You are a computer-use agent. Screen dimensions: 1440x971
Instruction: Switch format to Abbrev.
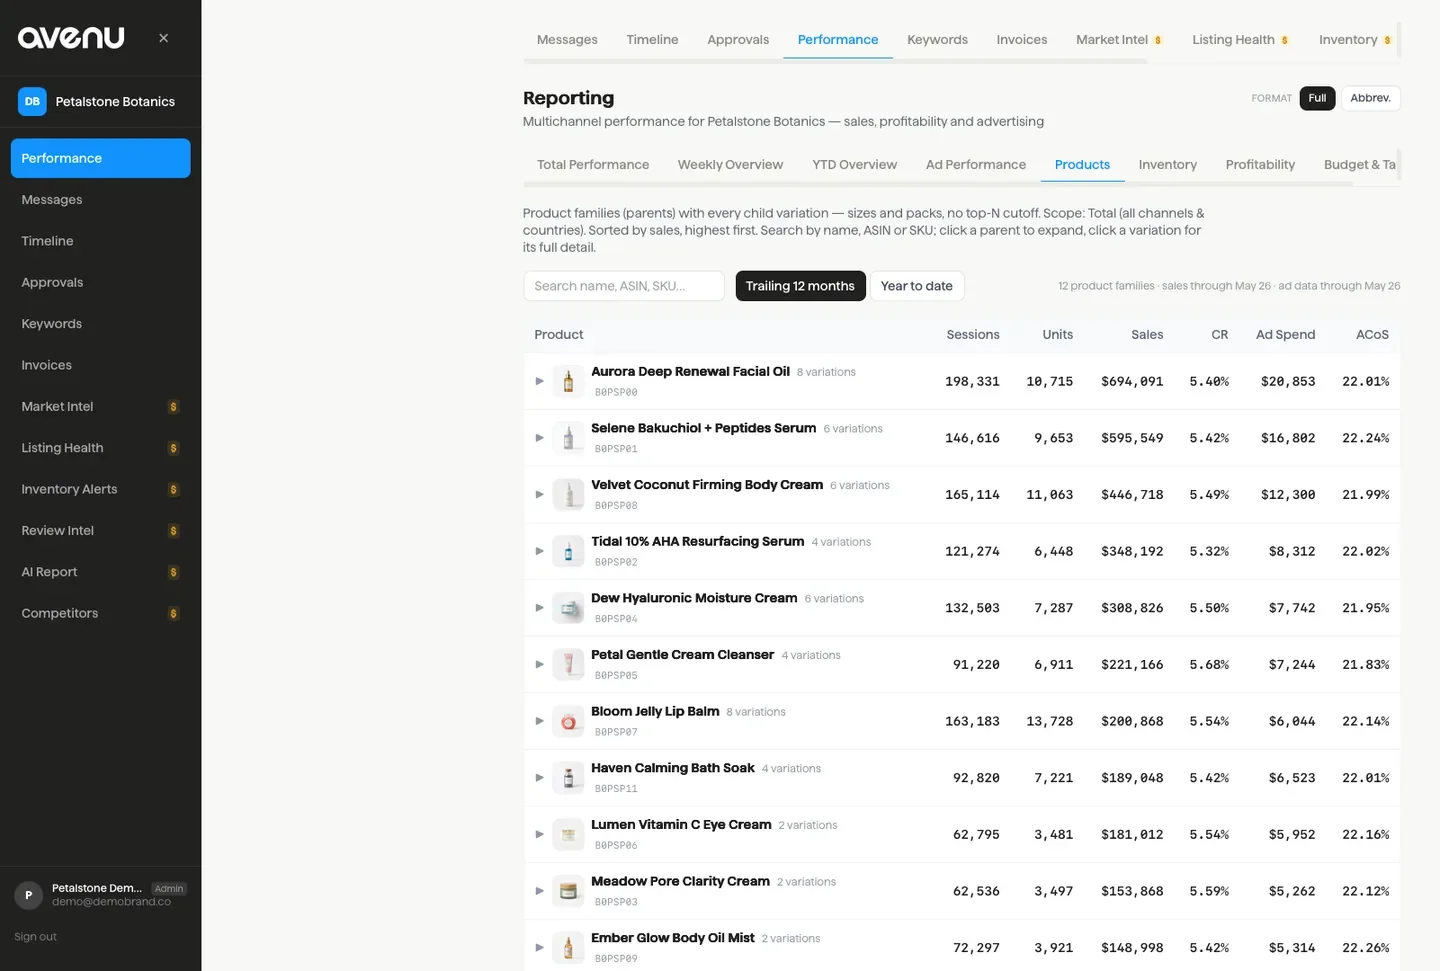click(x=1370, y=98)
